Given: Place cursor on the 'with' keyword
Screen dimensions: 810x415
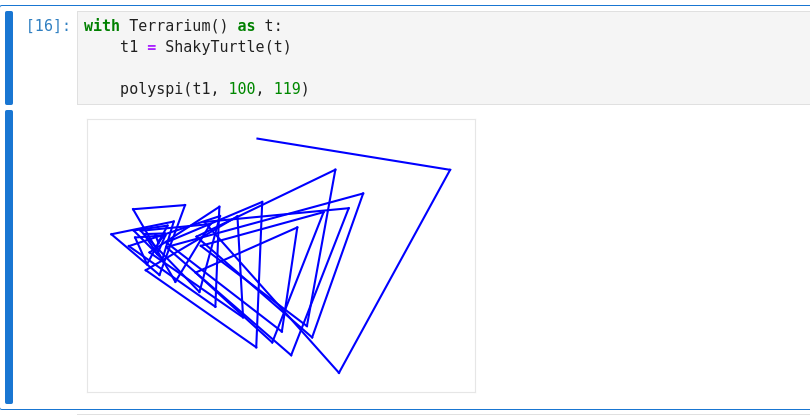Looking at the screenshot, I should (101, 26).
